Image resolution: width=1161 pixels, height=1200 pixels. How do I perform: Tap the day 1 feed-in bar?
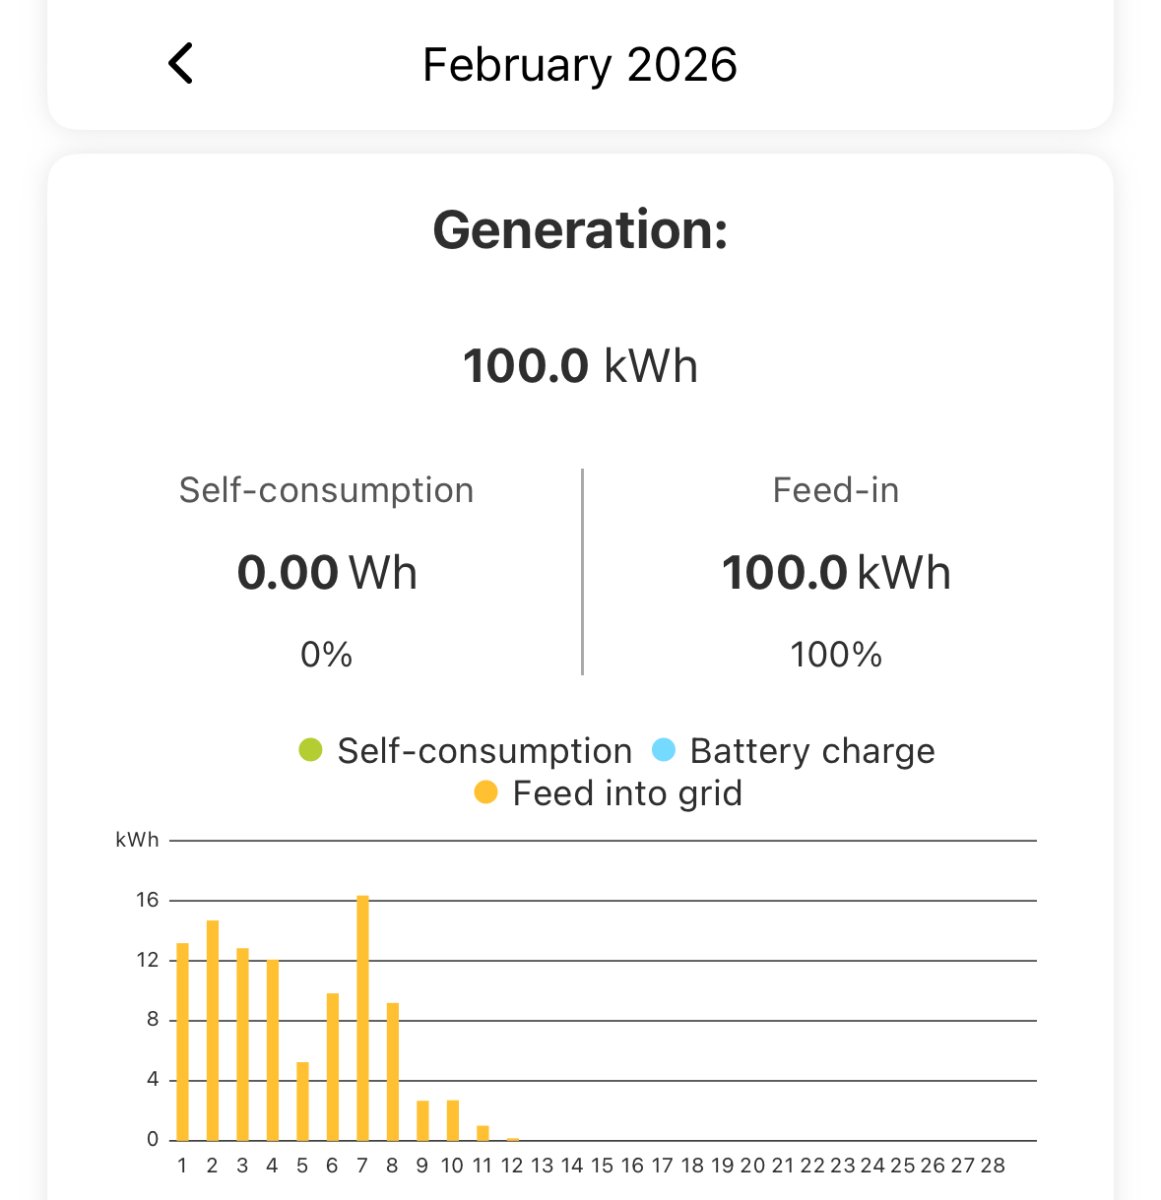coord(183,1042)
